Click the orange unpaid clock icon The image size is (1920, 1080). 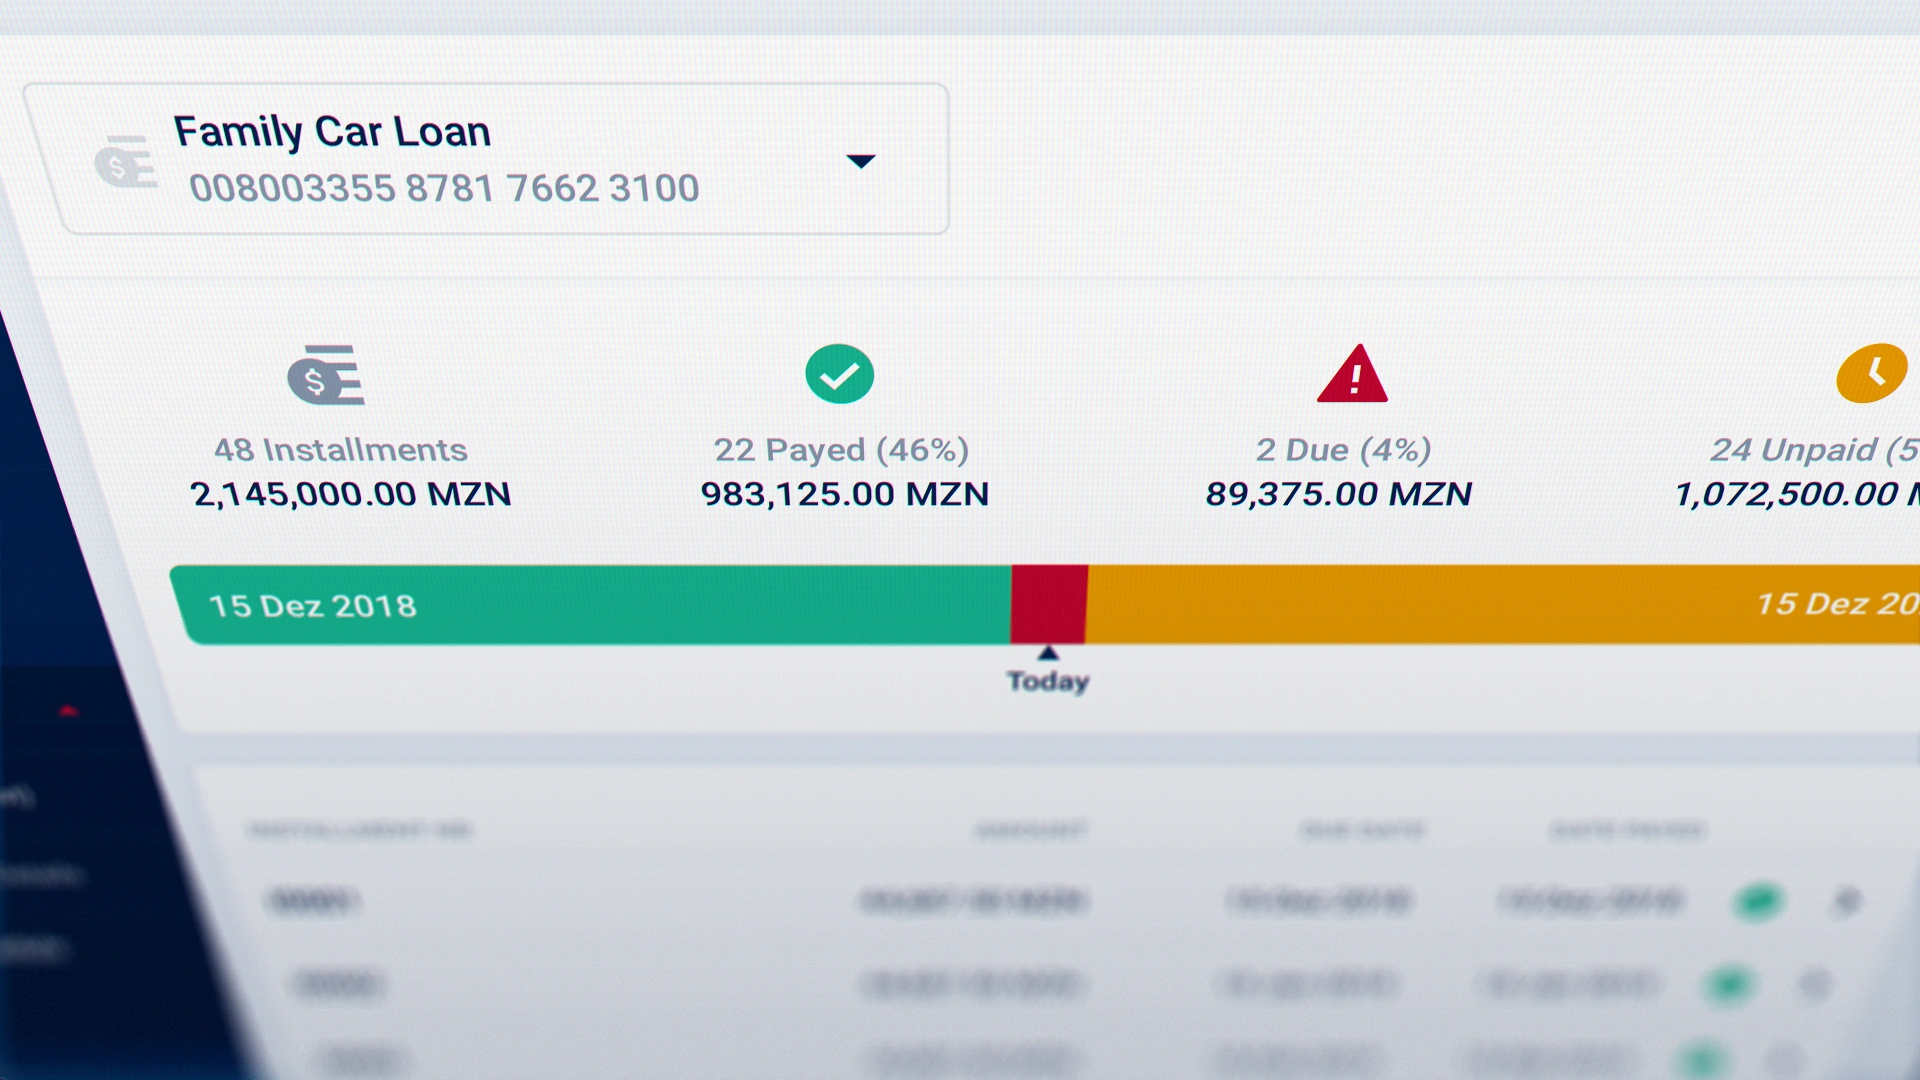click(x=1871, y=374)
